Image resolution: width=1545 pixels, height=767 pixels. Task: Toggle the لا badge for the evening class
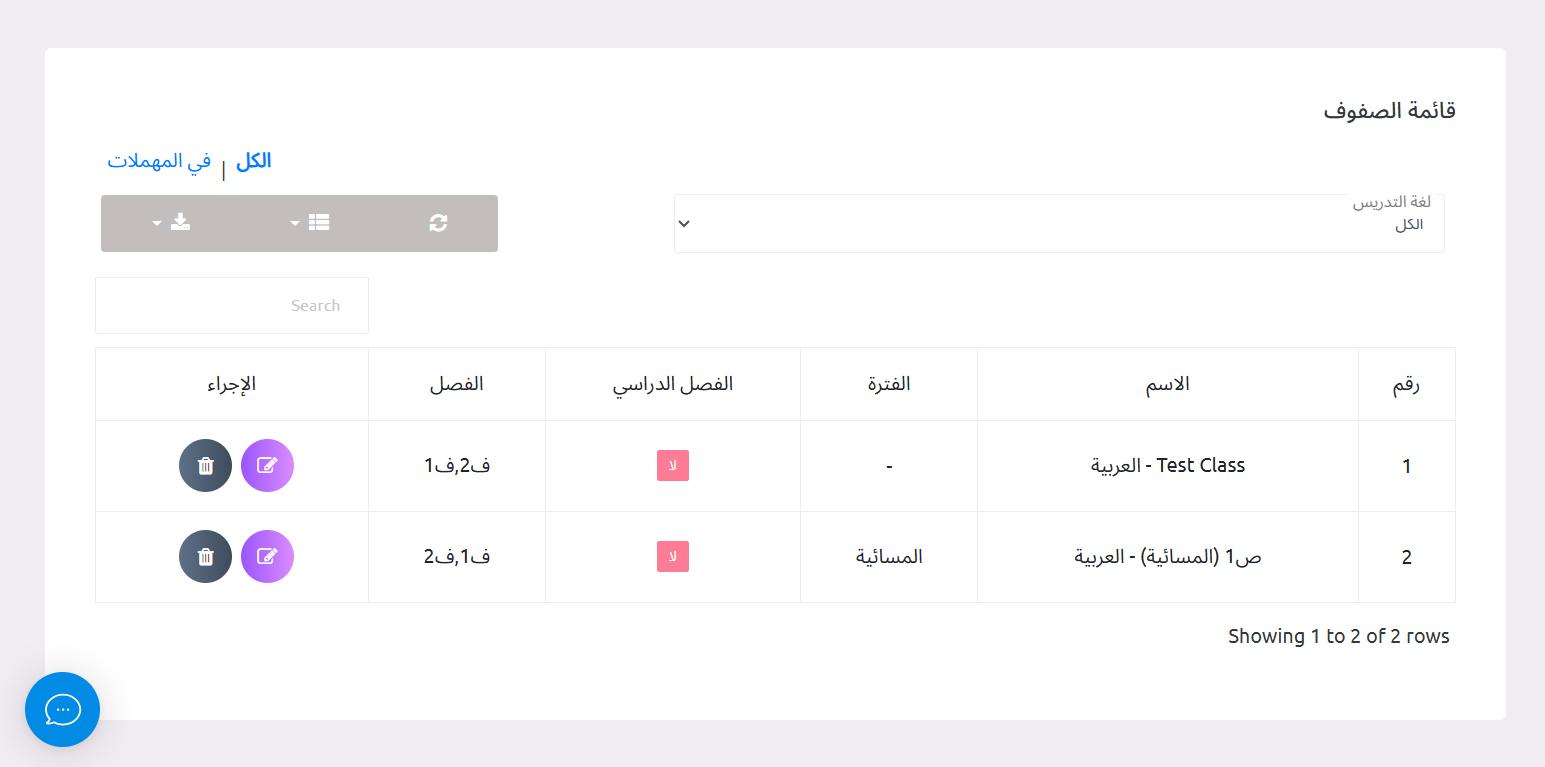tap(673, 556)
